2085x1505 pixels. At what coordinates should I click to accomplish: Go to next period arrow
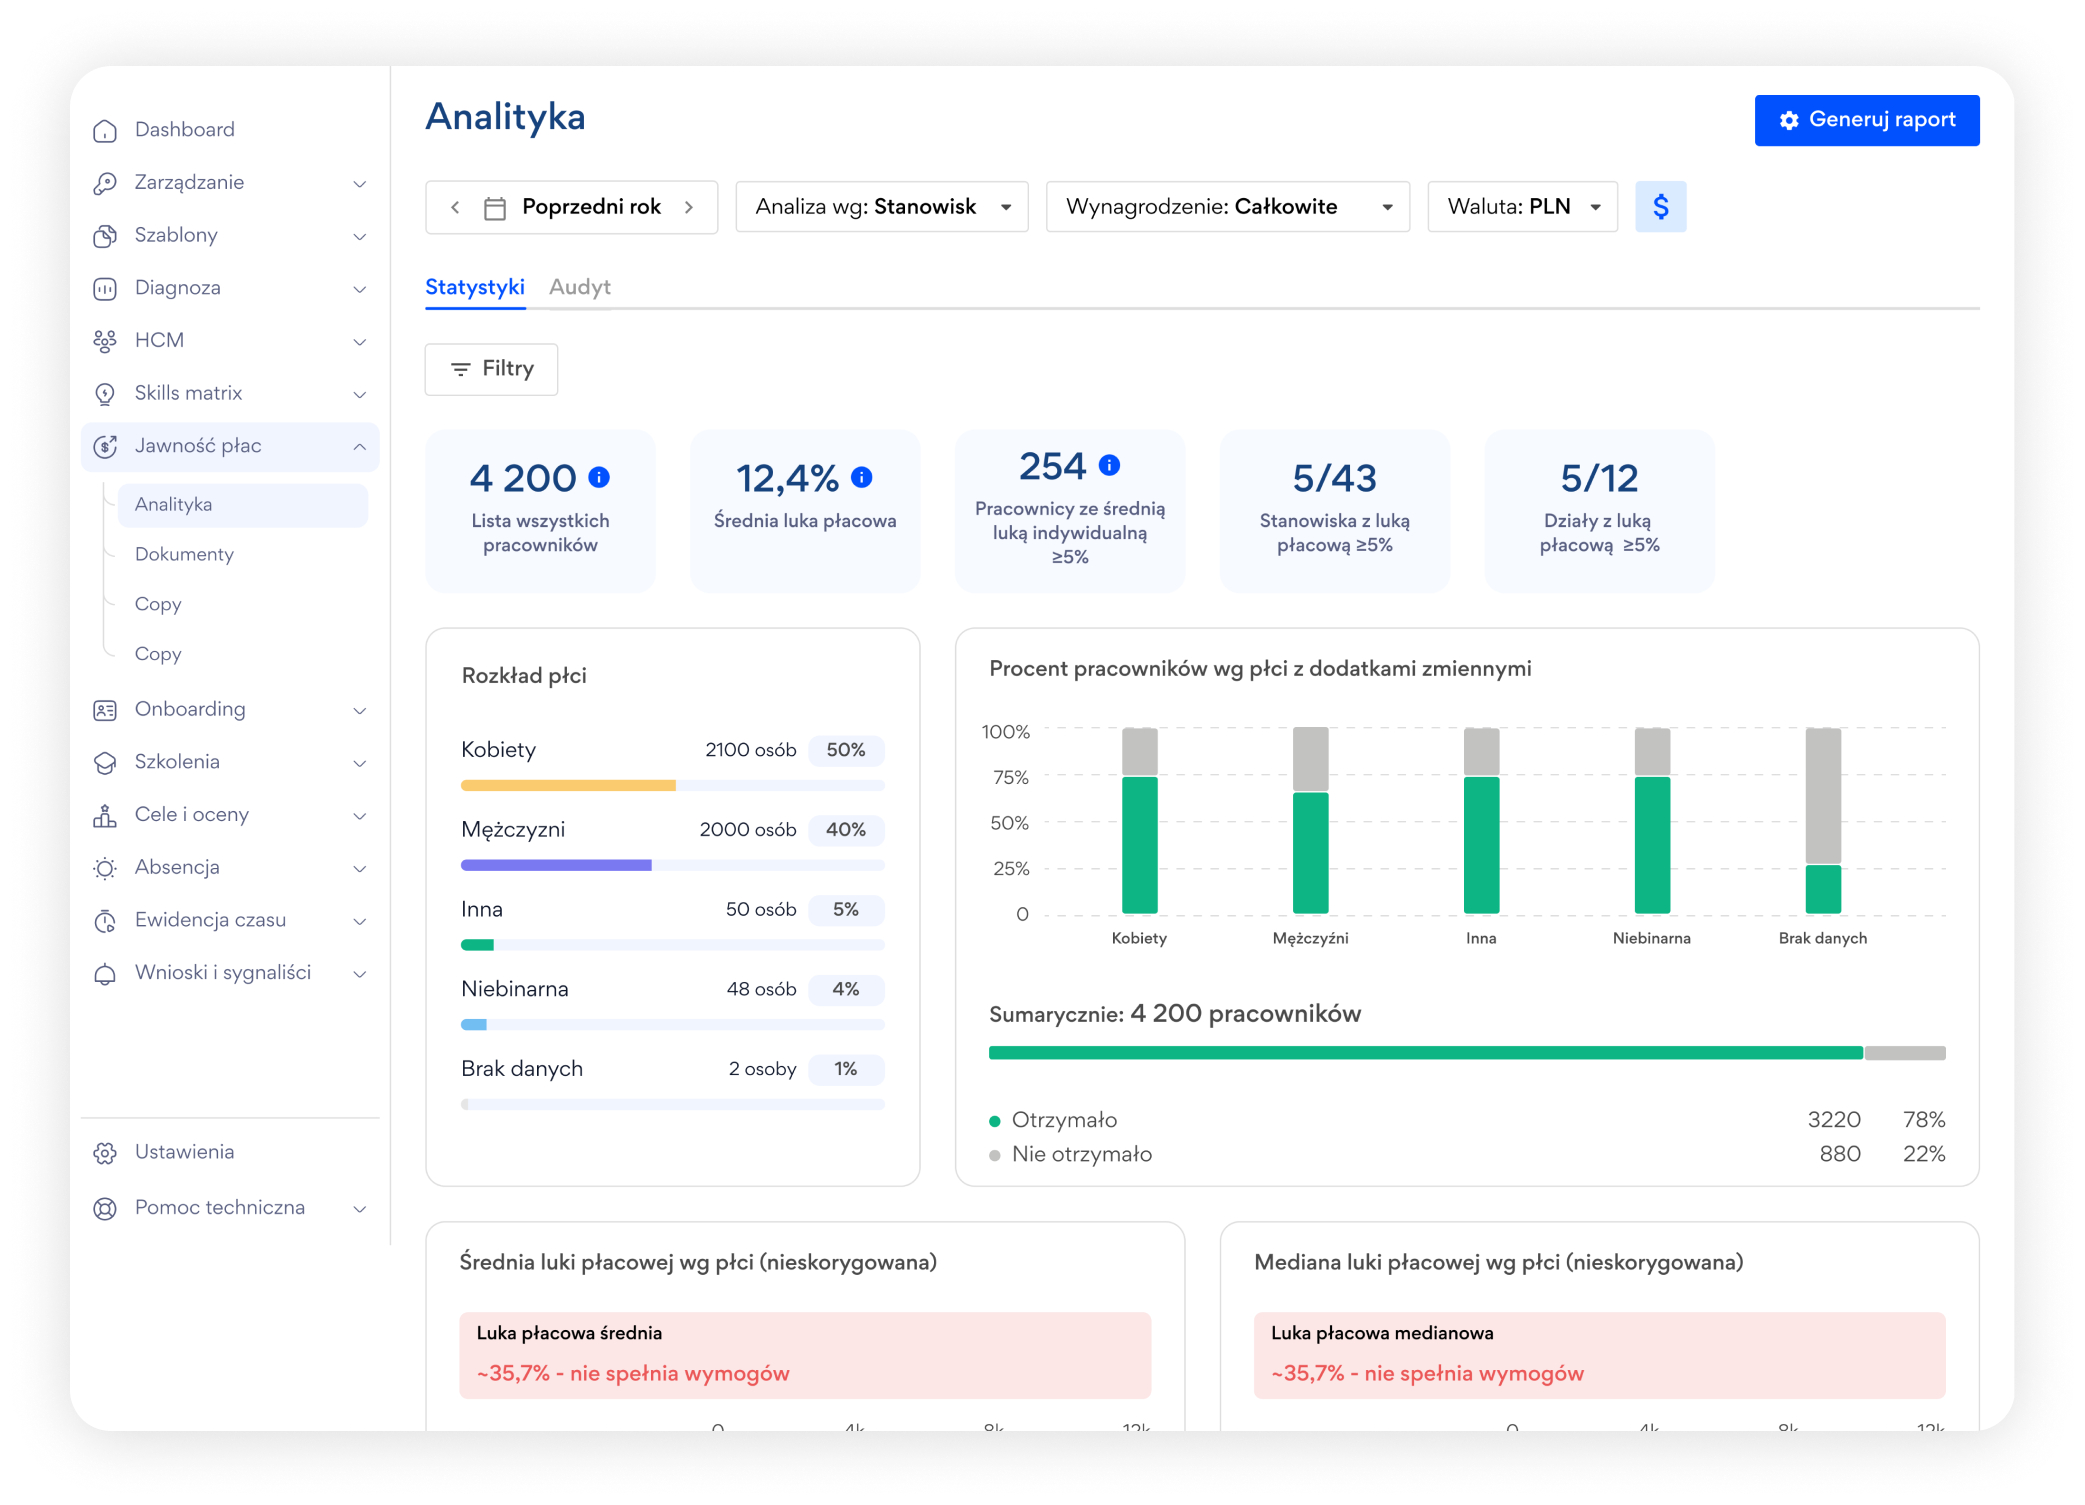(689, 207)
